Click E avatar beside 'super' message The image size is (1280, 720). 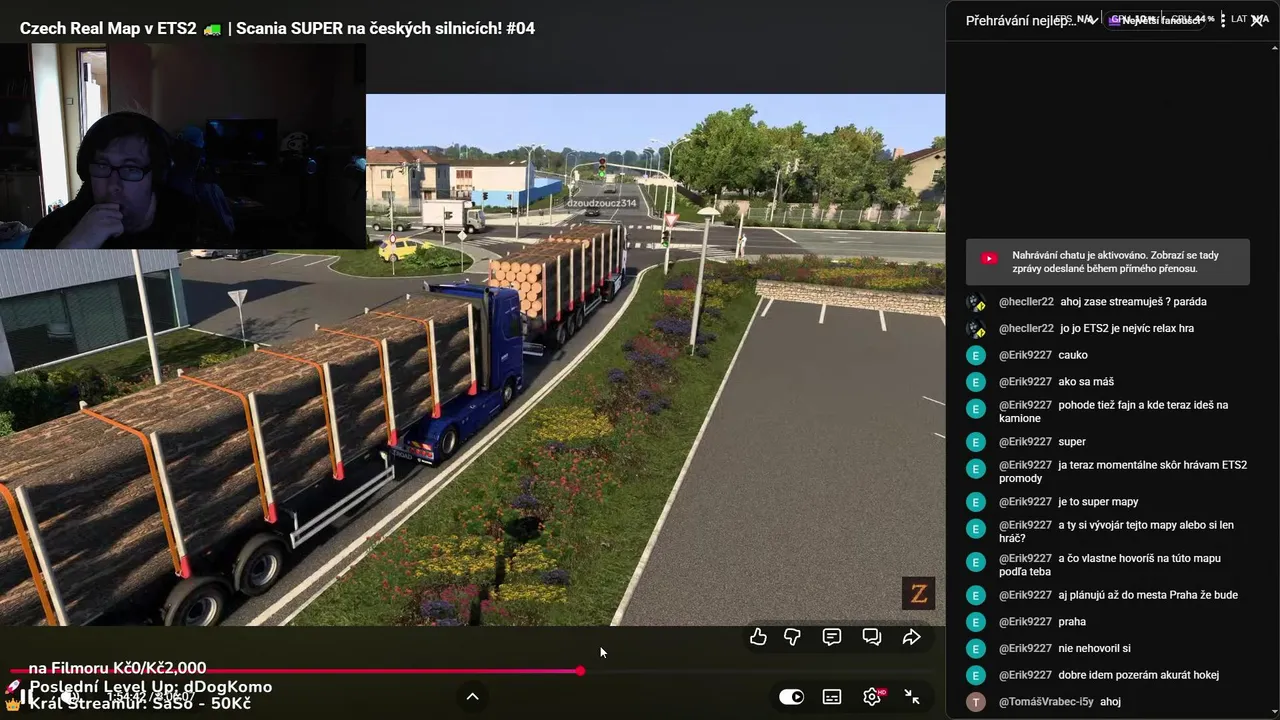976,442
